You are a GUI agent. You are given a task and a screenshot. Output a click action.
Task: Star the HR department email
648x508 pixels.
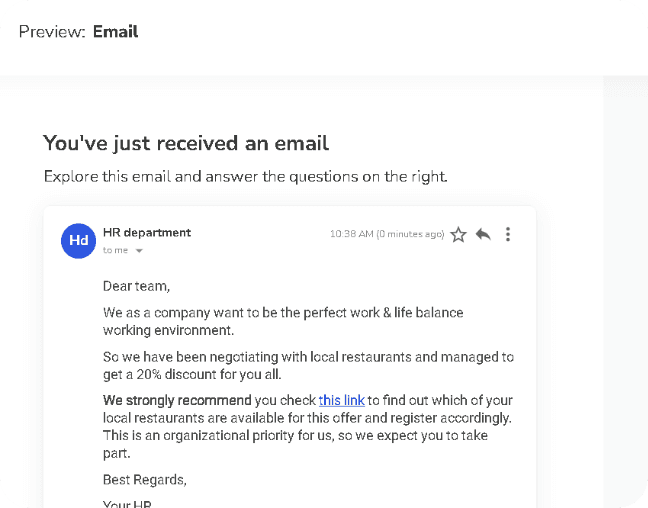pos(459,234)
